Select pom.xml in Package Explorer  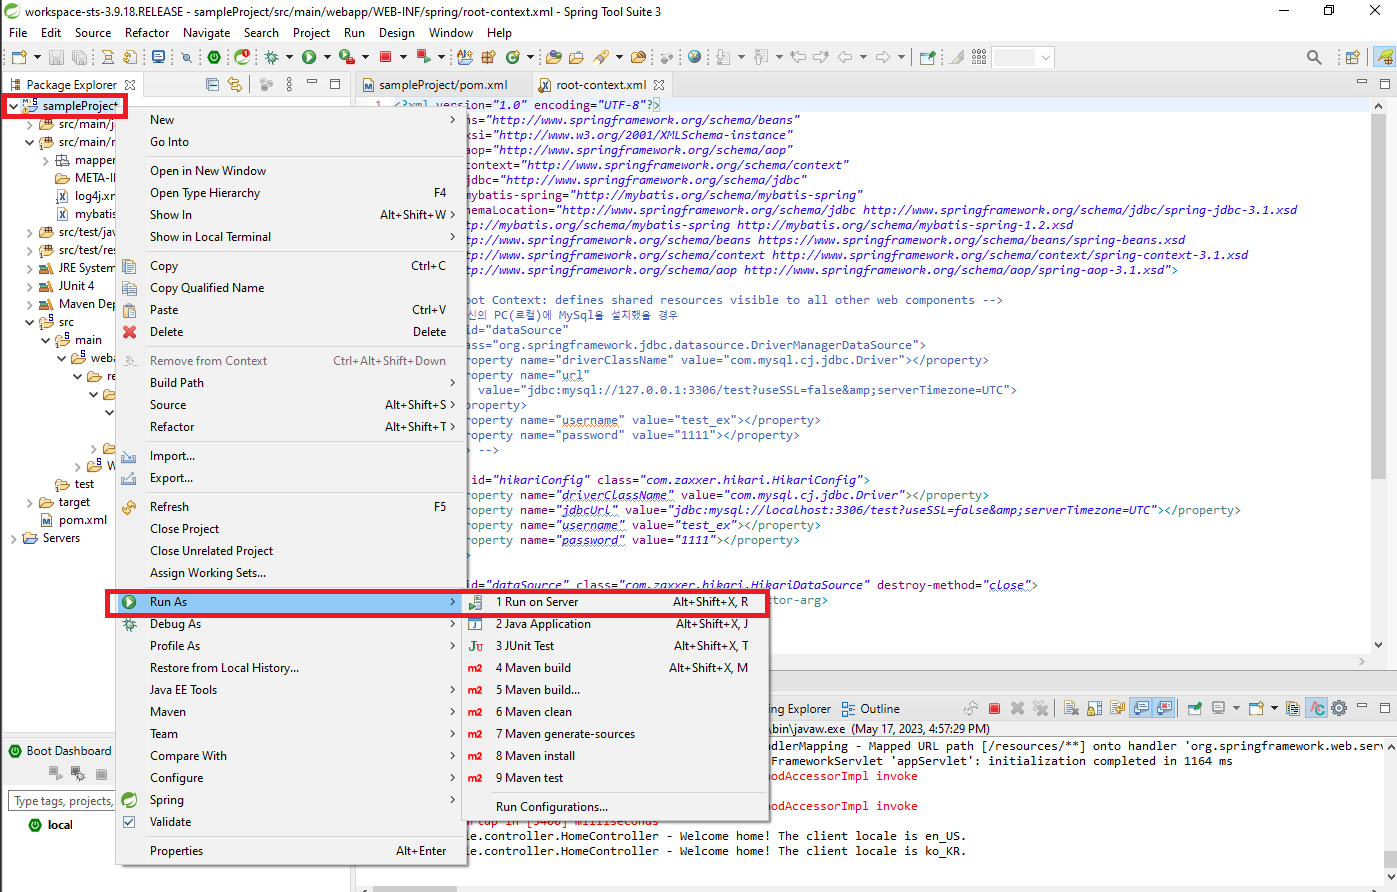click(73, 520)
